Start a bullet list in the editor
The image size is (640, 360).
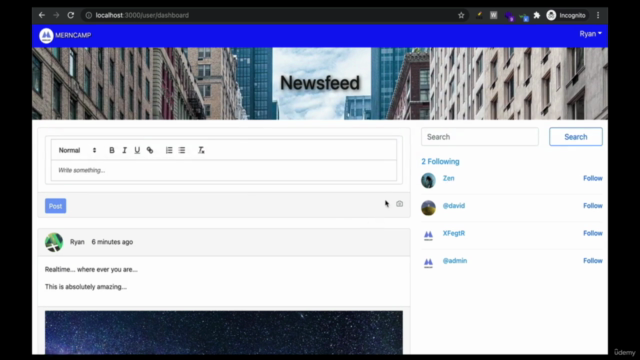[x=182, y=150]
